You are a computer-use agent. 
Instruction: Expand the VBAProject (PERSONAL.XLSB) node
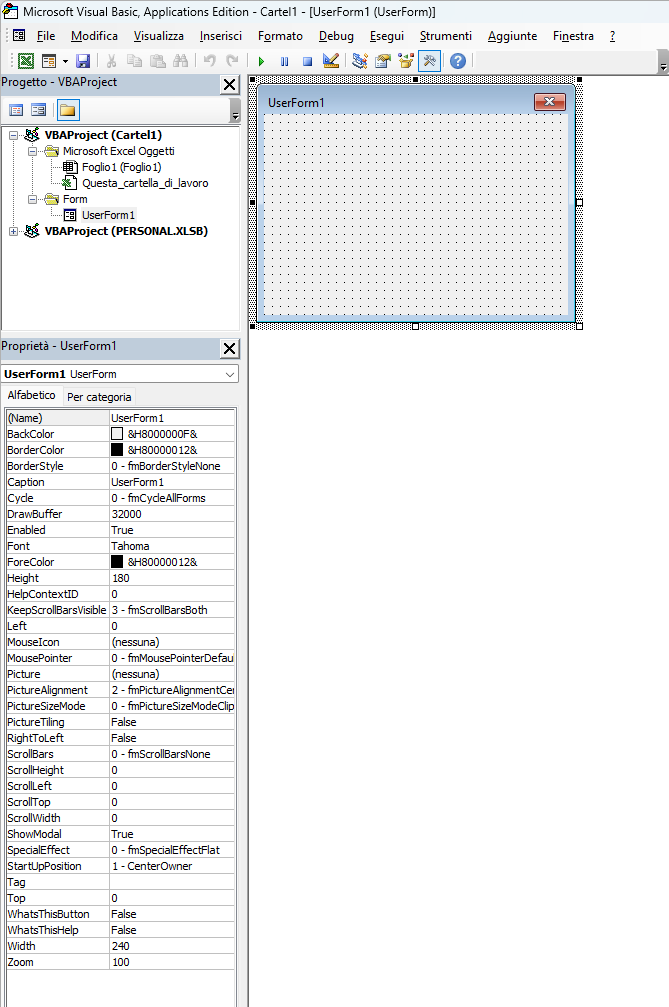tap(13, 231)
